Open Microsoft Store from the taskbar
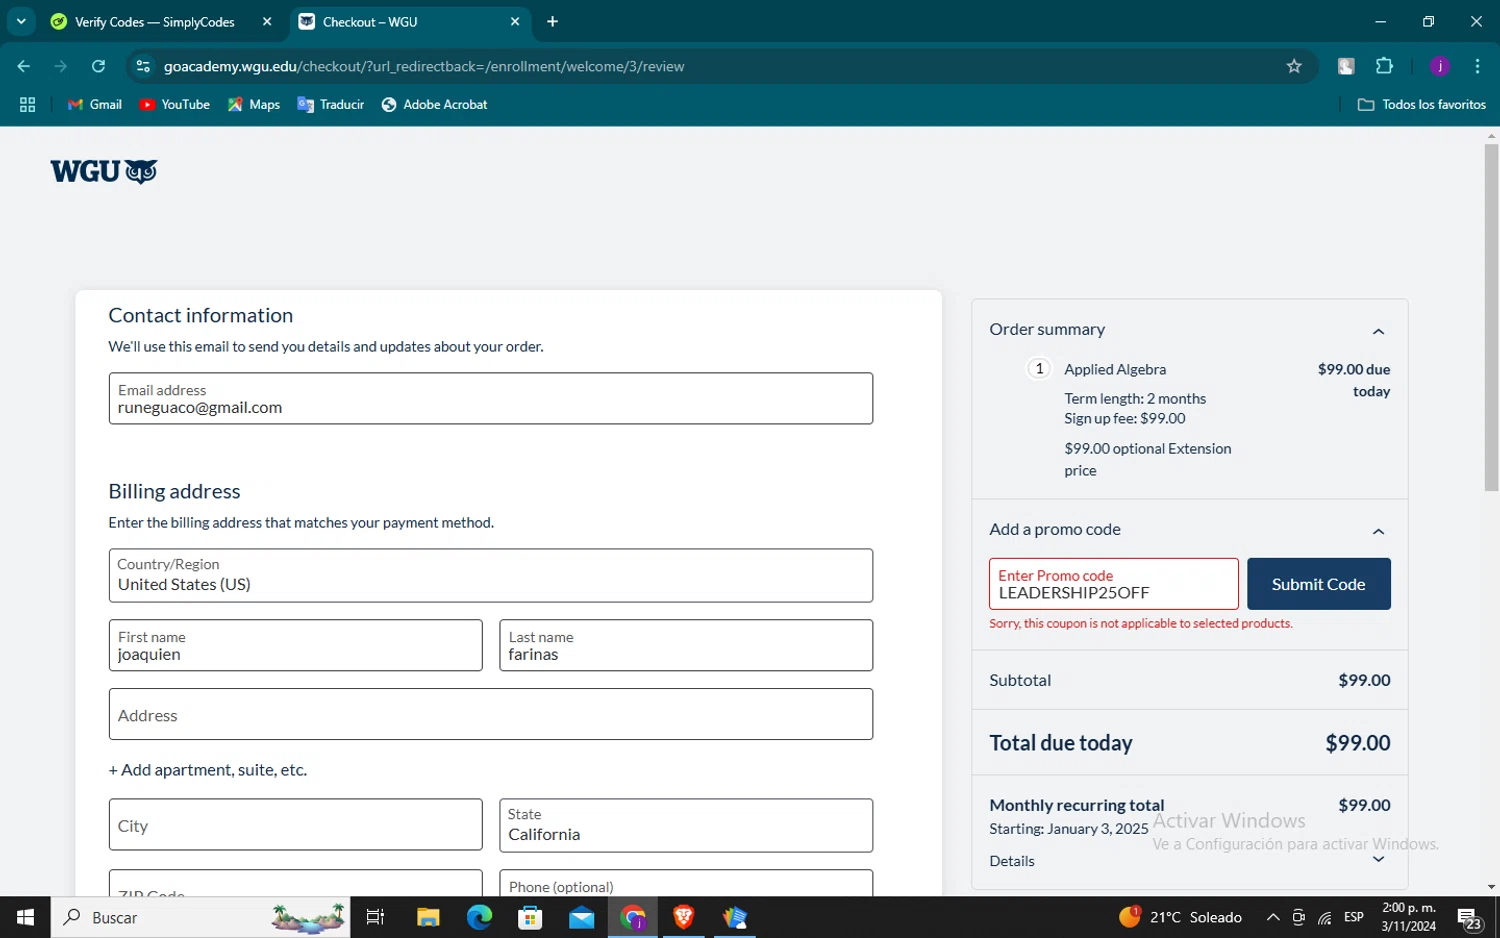 click(530, 917)
